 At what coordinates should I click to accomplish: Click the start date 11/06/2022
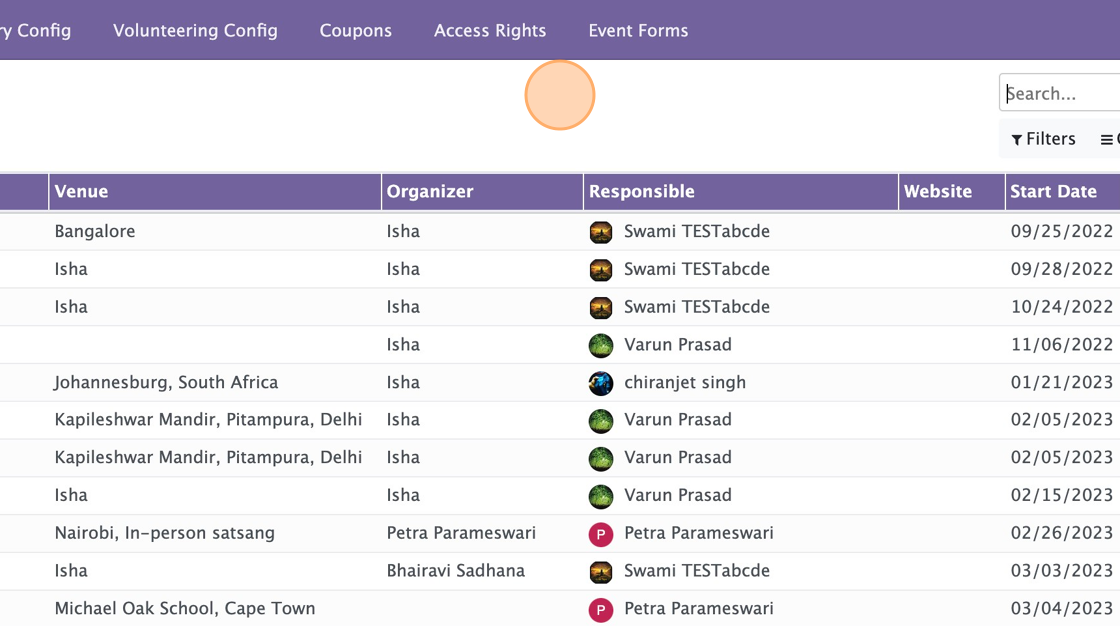[1061, 344]
